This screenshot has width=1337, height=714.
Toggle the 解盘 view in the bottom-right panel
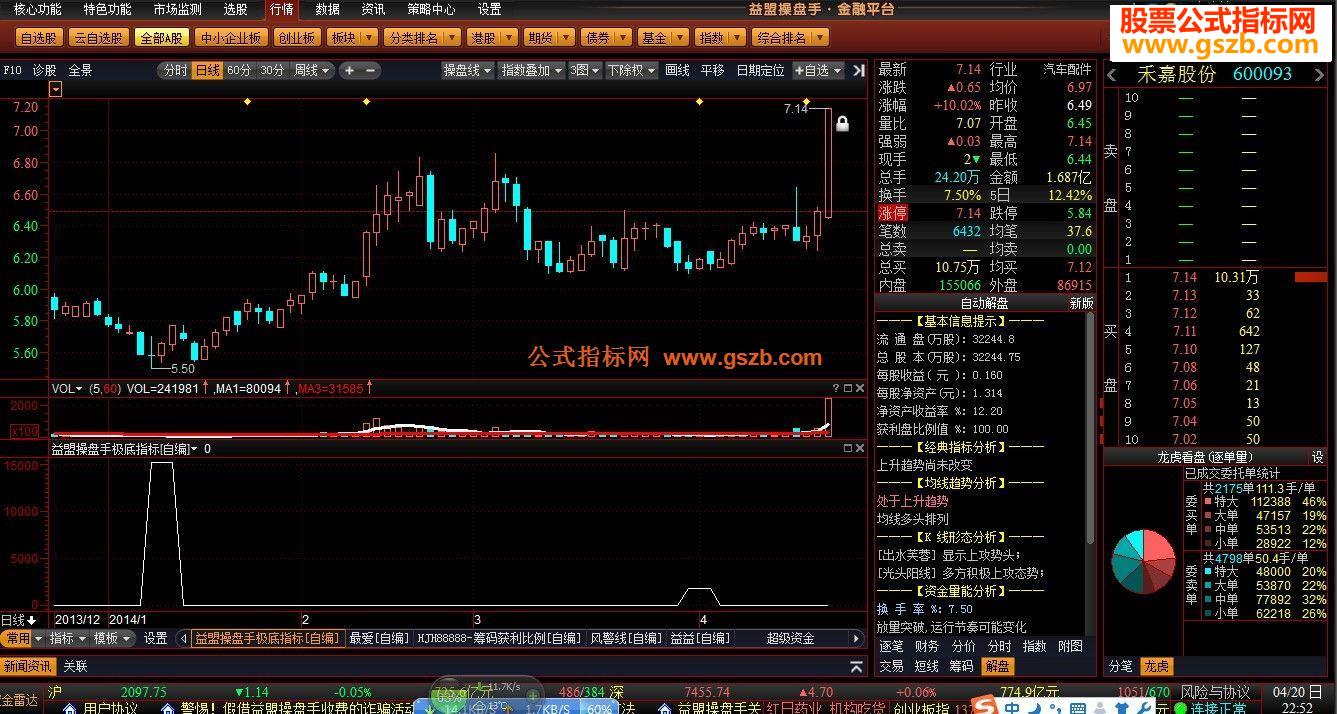(x=999, y=665)
